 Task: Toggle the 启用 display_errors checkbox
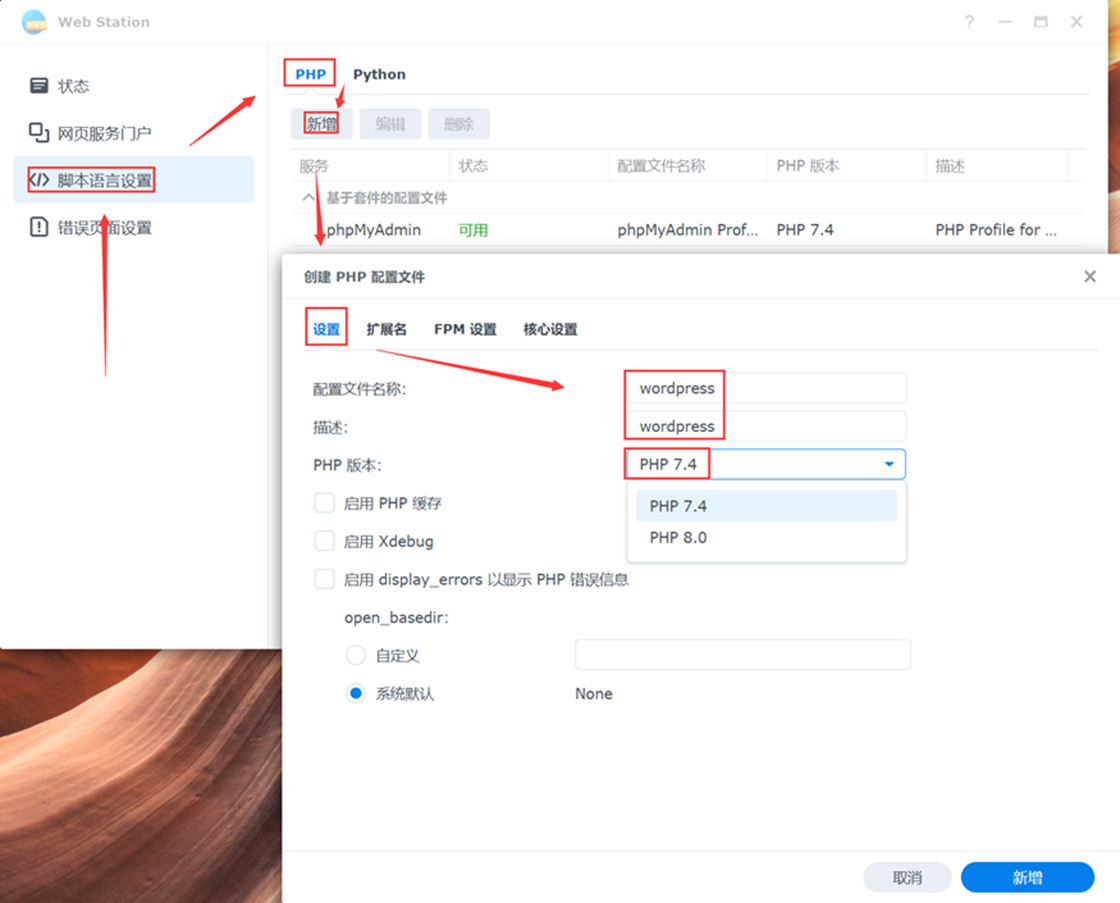point(324,579)
